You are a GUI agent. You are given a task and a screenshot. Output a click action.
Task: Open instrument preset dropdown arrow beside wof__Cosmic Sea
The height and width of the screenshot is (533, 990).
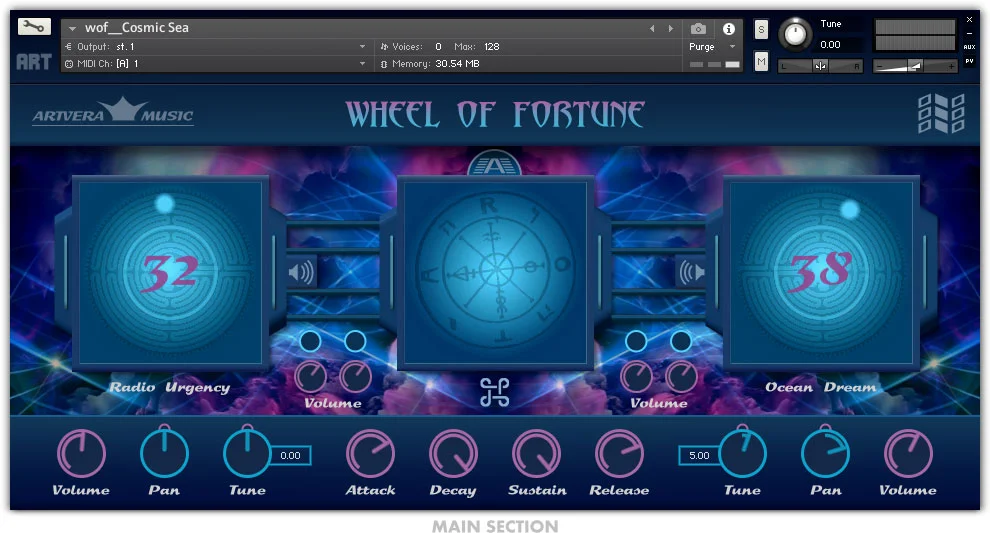click(x=72, y=28)
